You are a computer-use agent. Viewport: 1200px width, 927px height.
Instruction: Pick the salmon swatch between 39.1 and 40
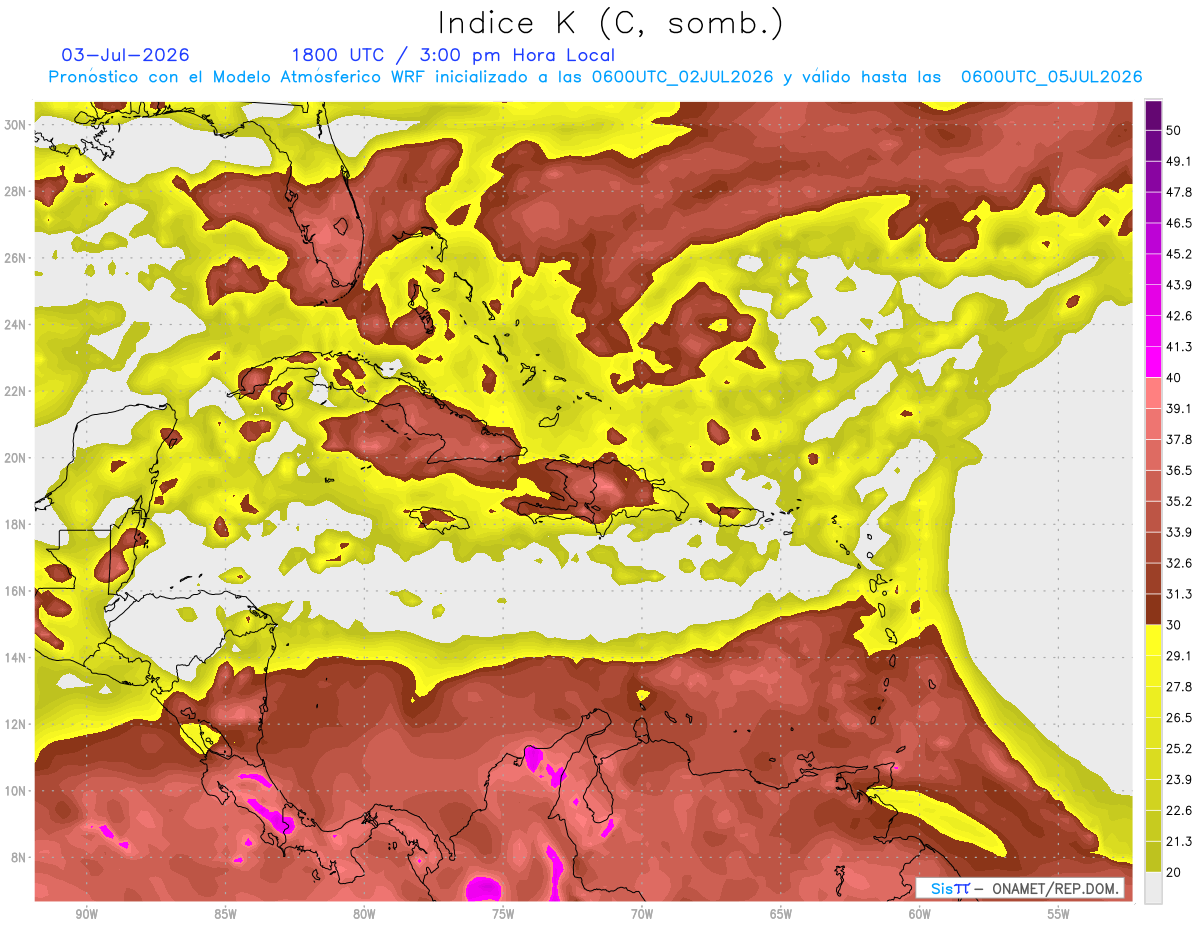(x=1153, y=393)
